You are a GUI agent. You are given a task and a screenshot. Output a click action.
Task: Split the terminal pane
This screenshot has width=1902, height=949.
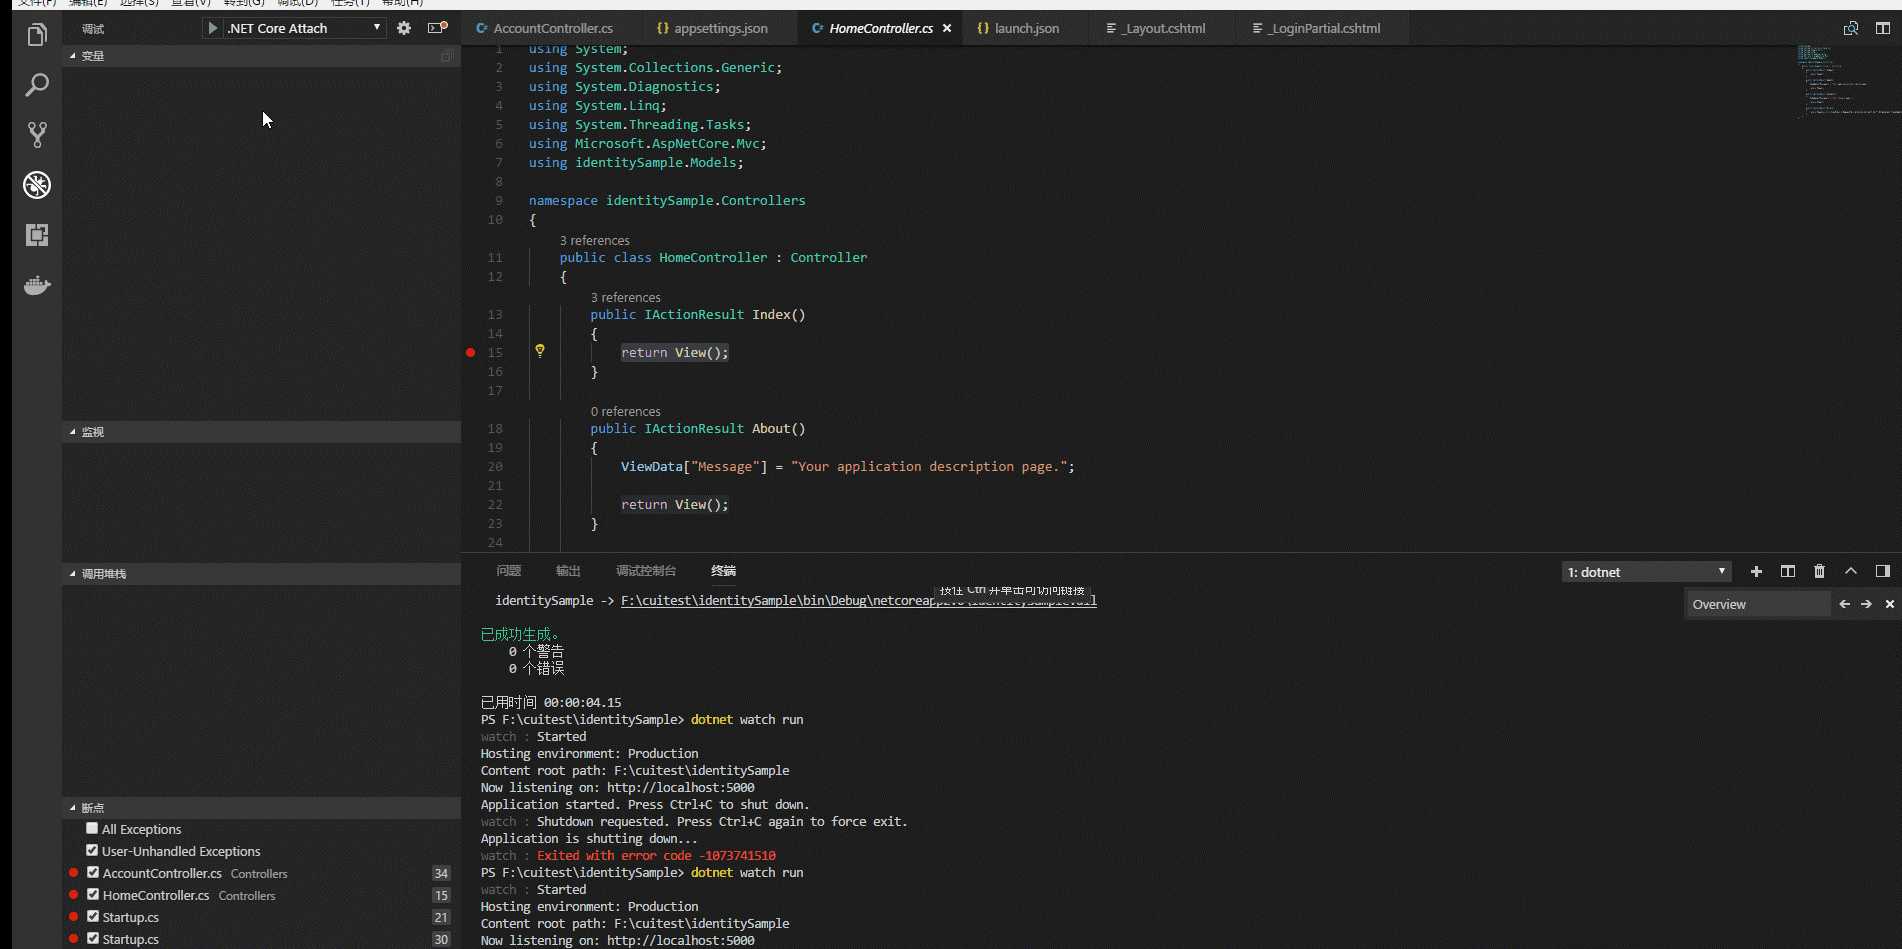(1788, 571)
